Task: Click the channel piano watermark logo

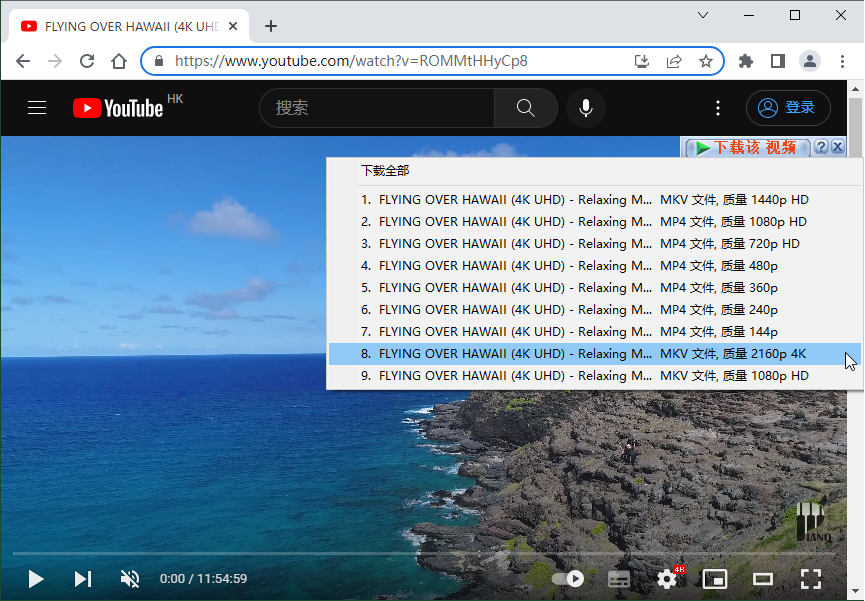Action: pos(814,521)
